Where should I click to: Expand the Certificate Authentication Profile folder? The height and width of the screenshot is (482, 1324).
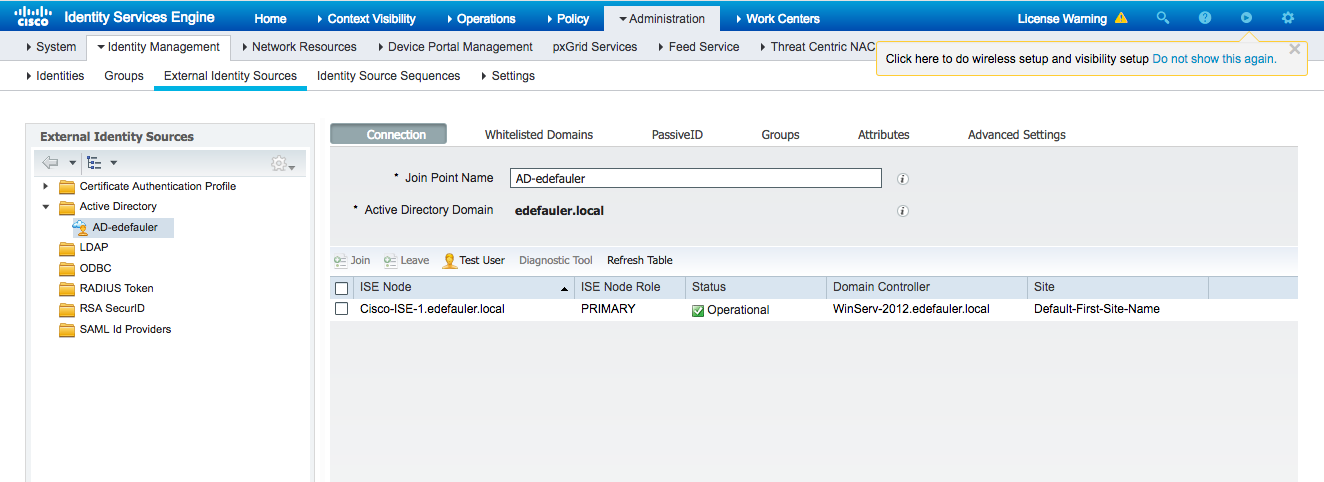click(45, 186)
